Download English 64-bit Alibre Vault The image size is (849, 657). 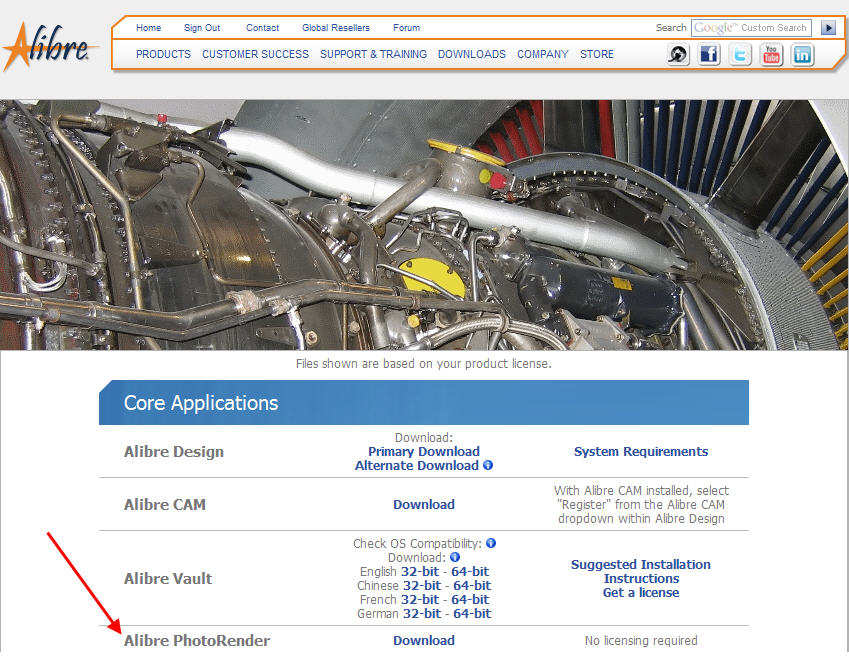(x=470, y=571)
